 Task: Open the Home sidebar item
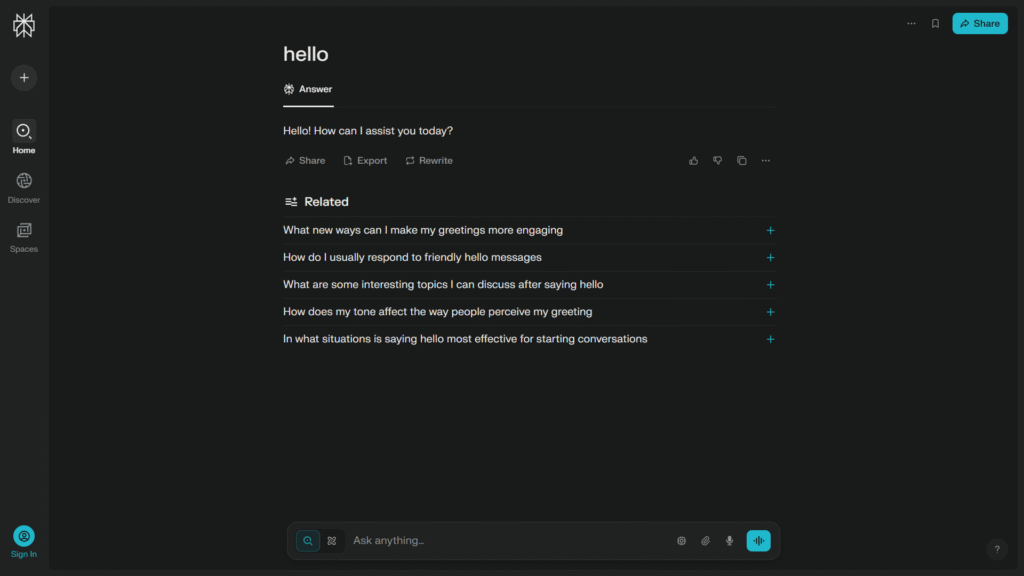(x=24, y=138)
